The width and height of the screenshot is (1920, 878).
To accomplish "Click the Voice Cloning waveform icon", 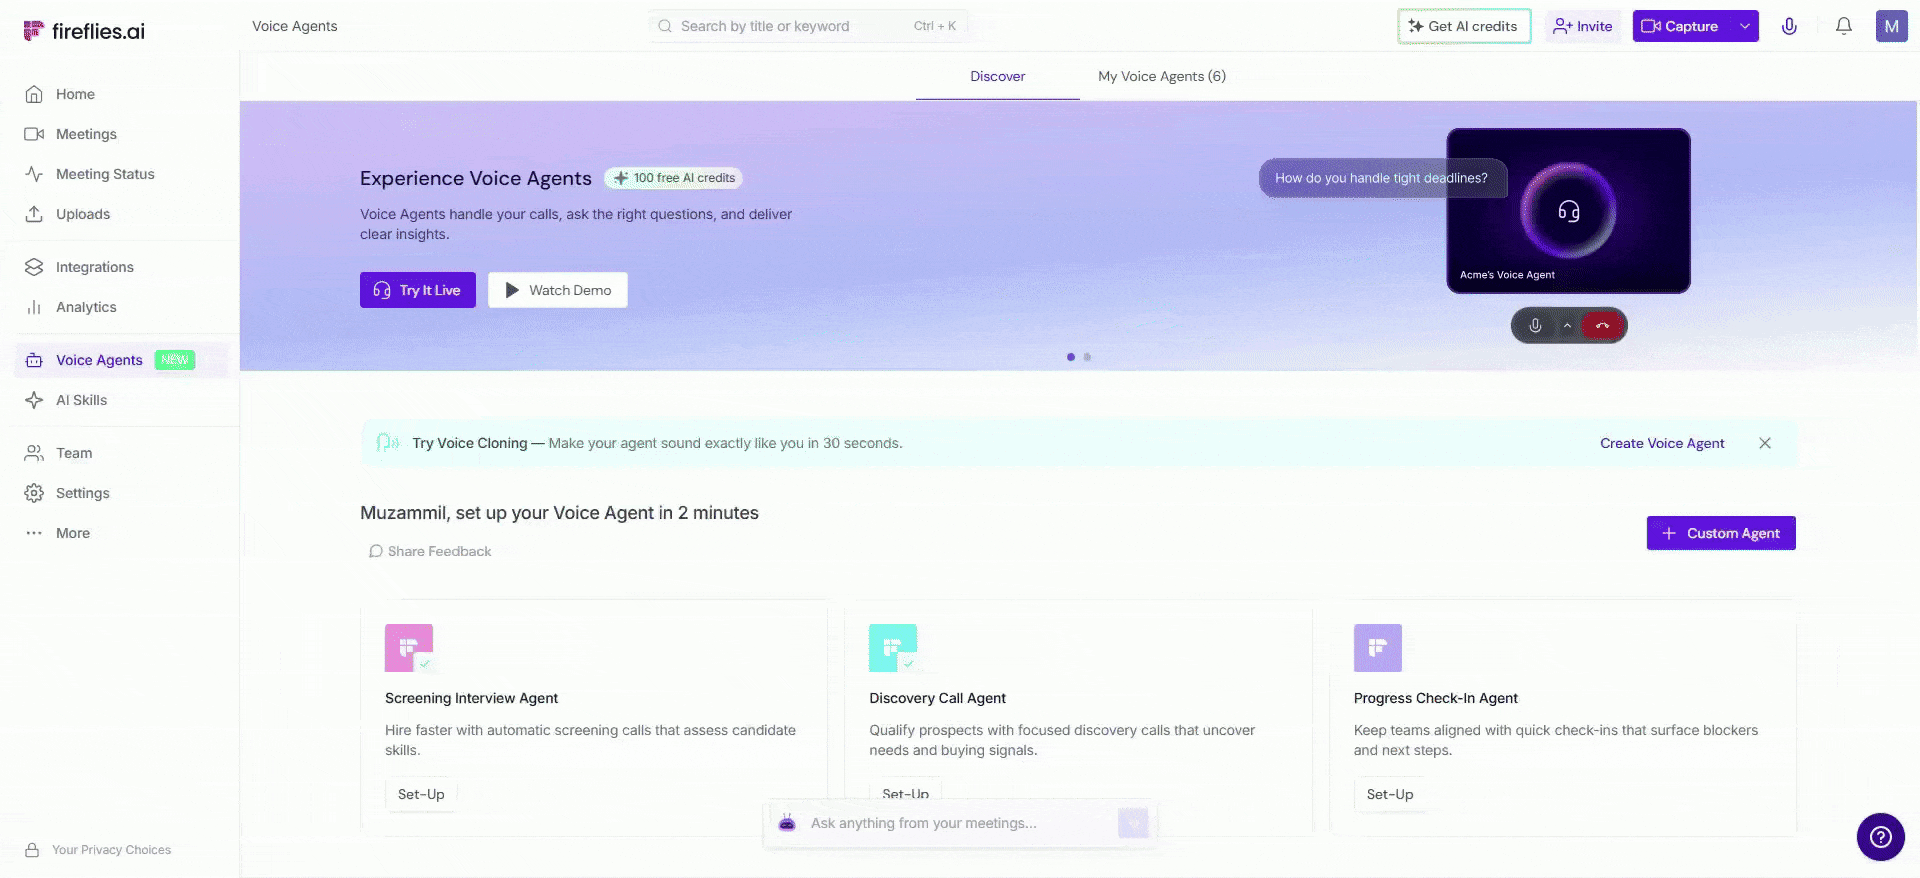I will [387, 443].
